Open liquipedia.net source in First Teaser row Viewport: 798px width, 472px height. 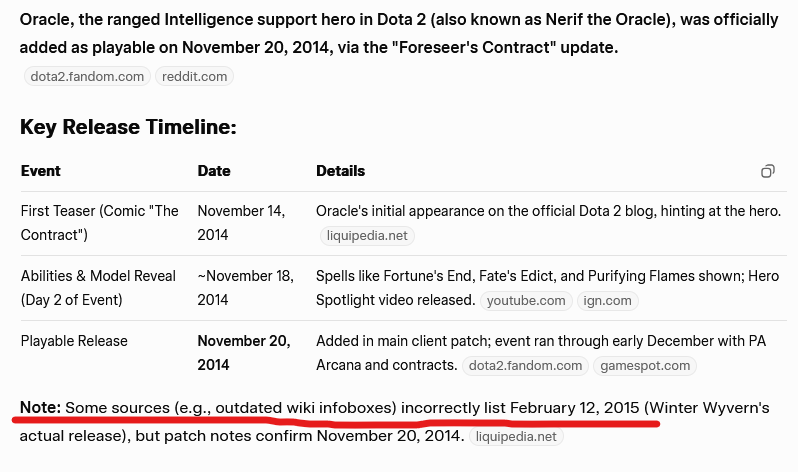pyautogui.click(x=367, y=236)
